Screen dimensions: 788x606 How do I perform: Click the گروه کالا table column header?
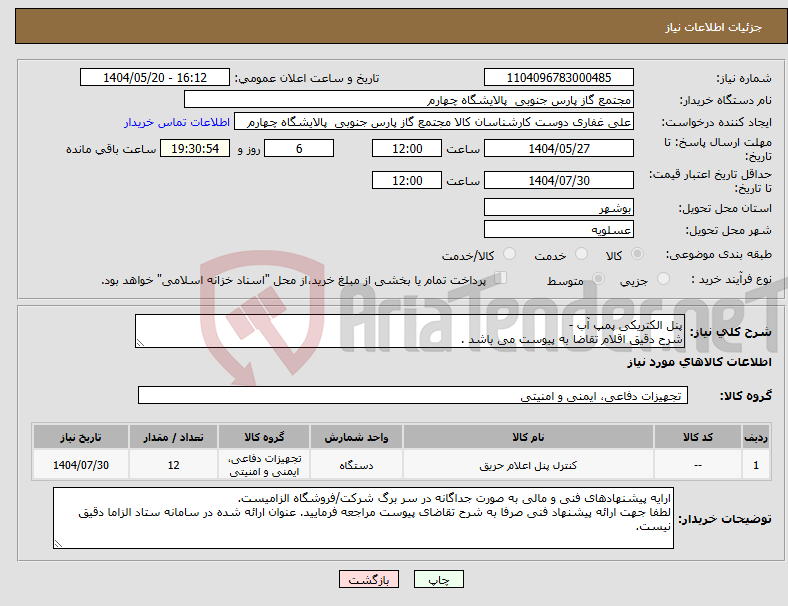click(264, 437)
